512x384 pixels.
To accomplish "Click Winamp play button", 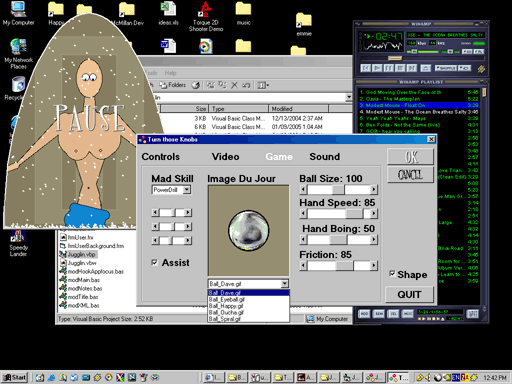I will pos(377,68).
